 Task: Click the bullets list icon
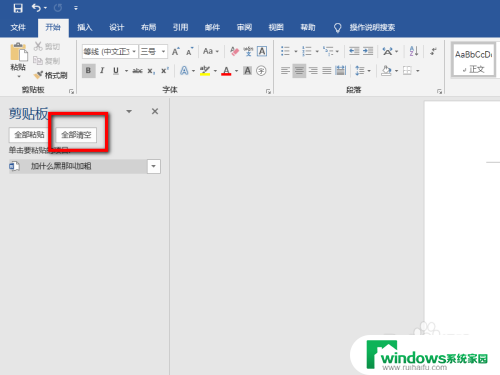[x=285, y=51]
